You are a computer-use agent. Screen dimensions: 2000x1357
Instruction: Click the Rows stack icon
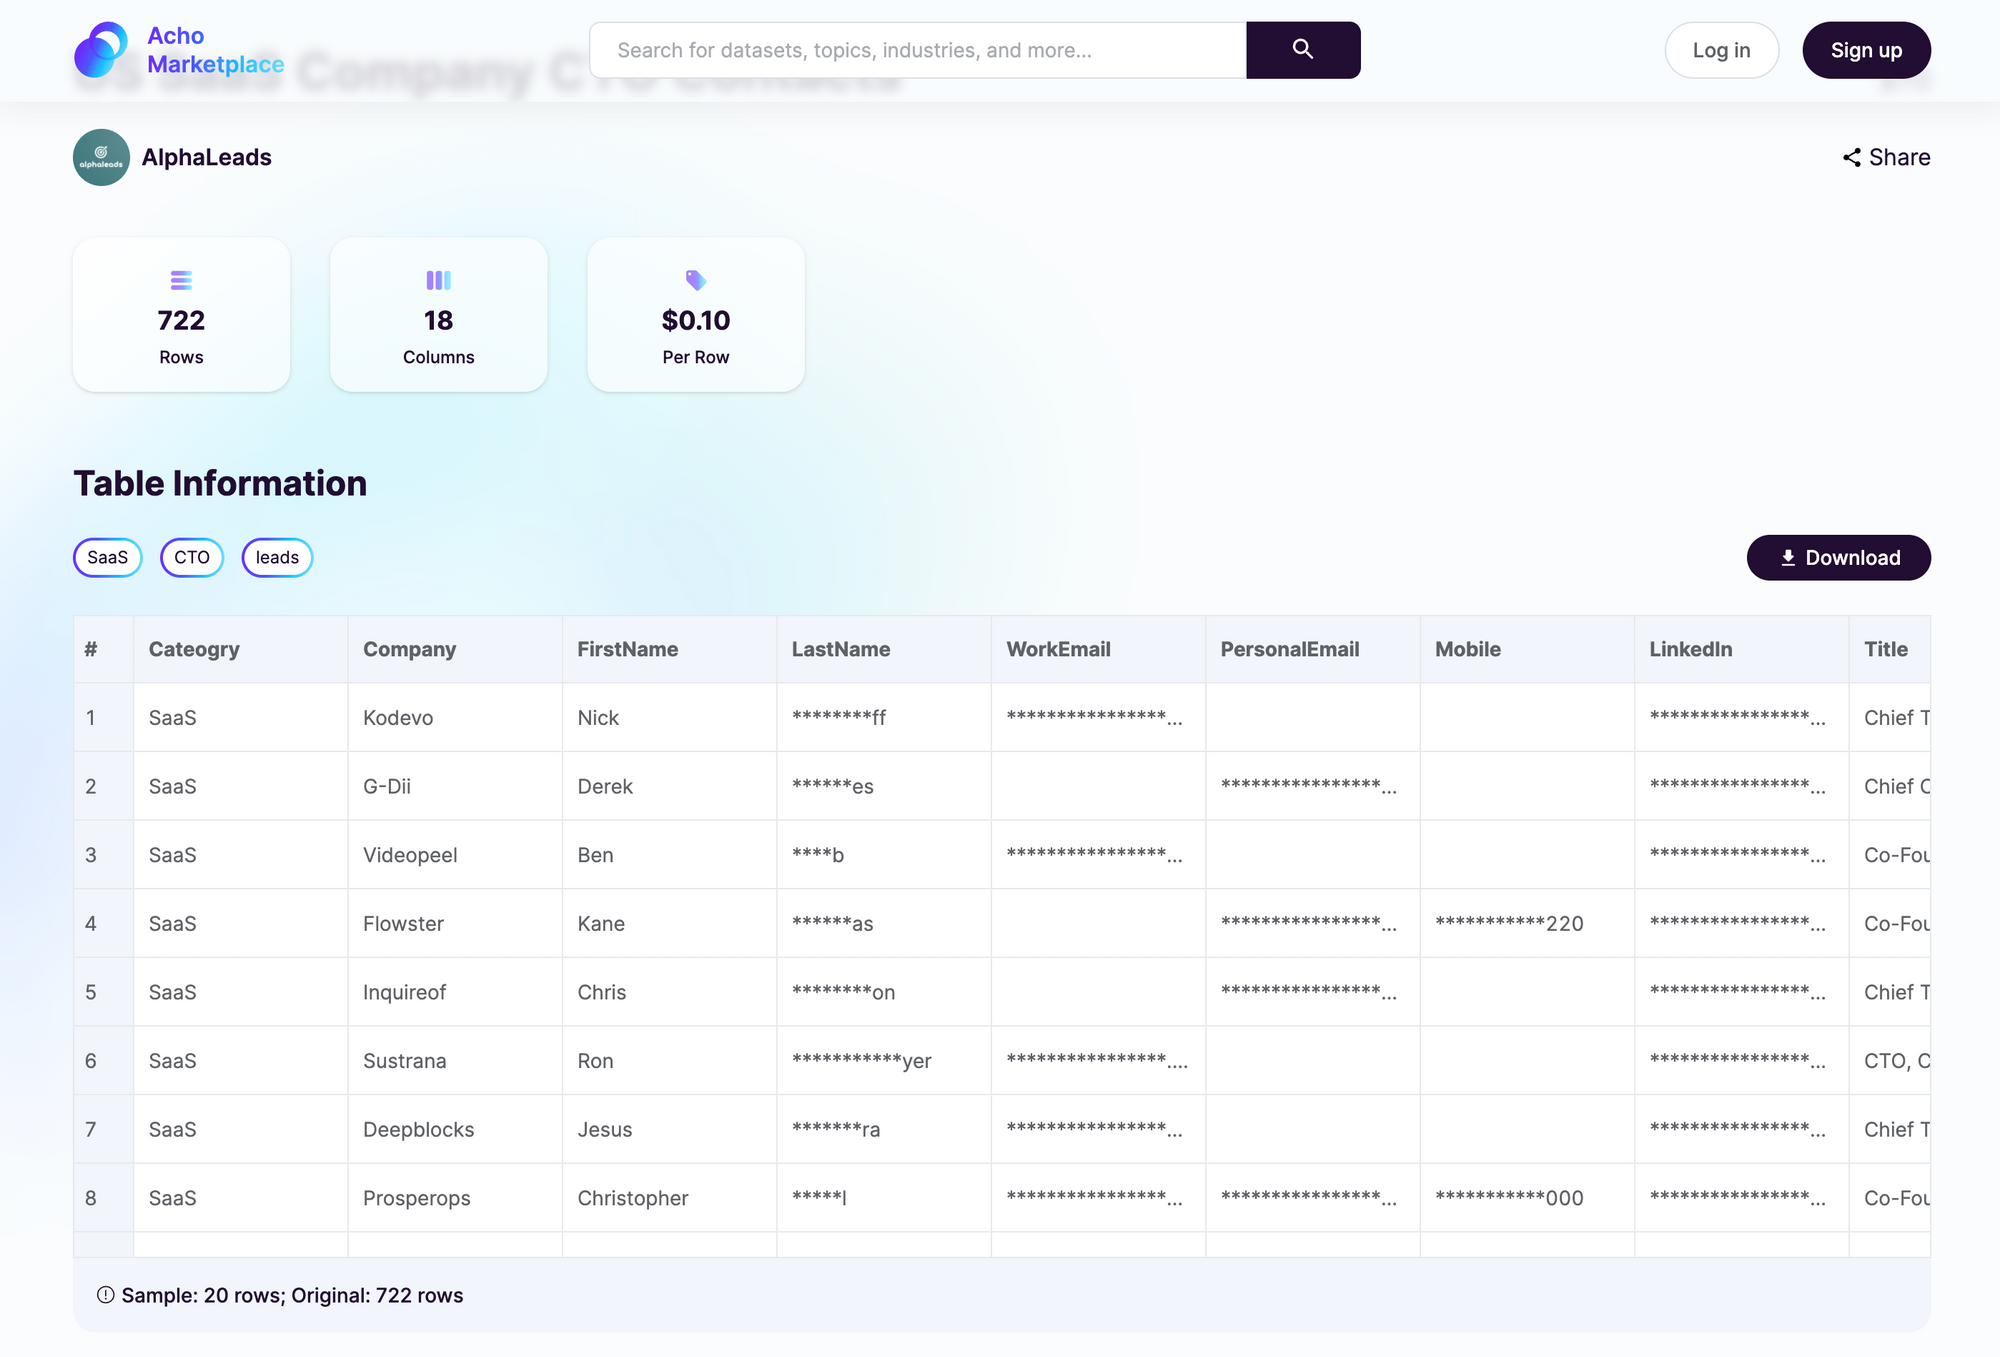pyautogui.click(x=181, y=280)
